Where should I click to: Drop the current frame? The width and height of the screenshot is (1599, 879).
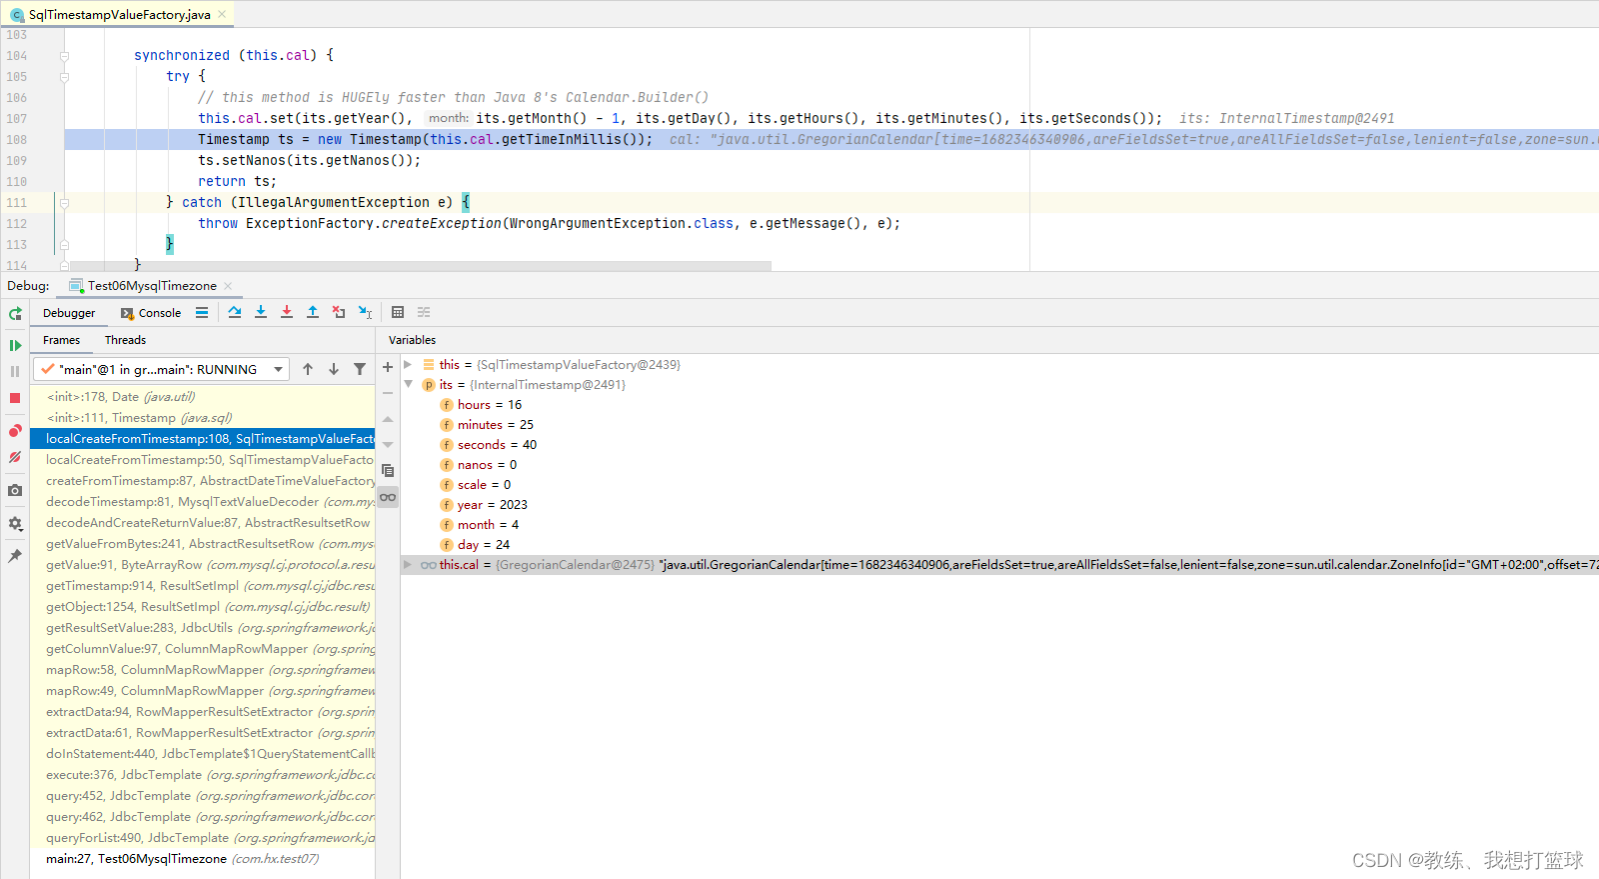tap(339, 312)
